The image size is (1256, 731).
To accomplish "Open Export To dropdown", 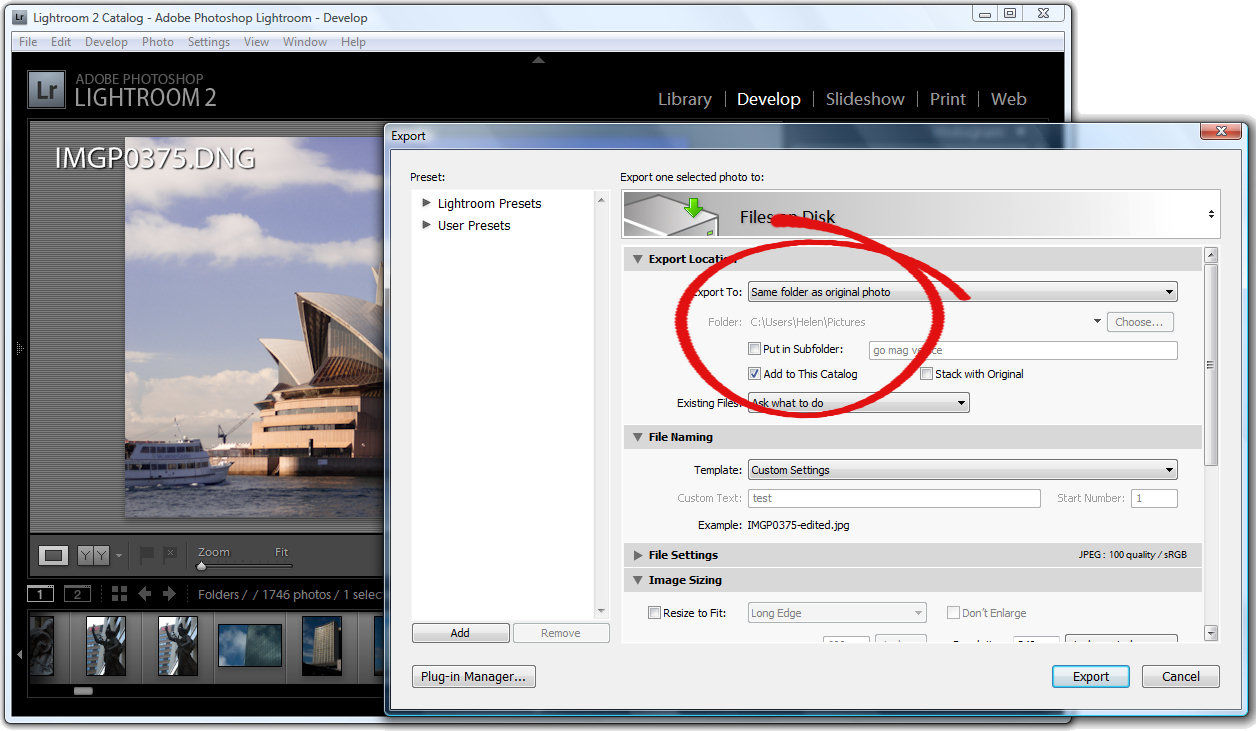I will coord(962,292).
